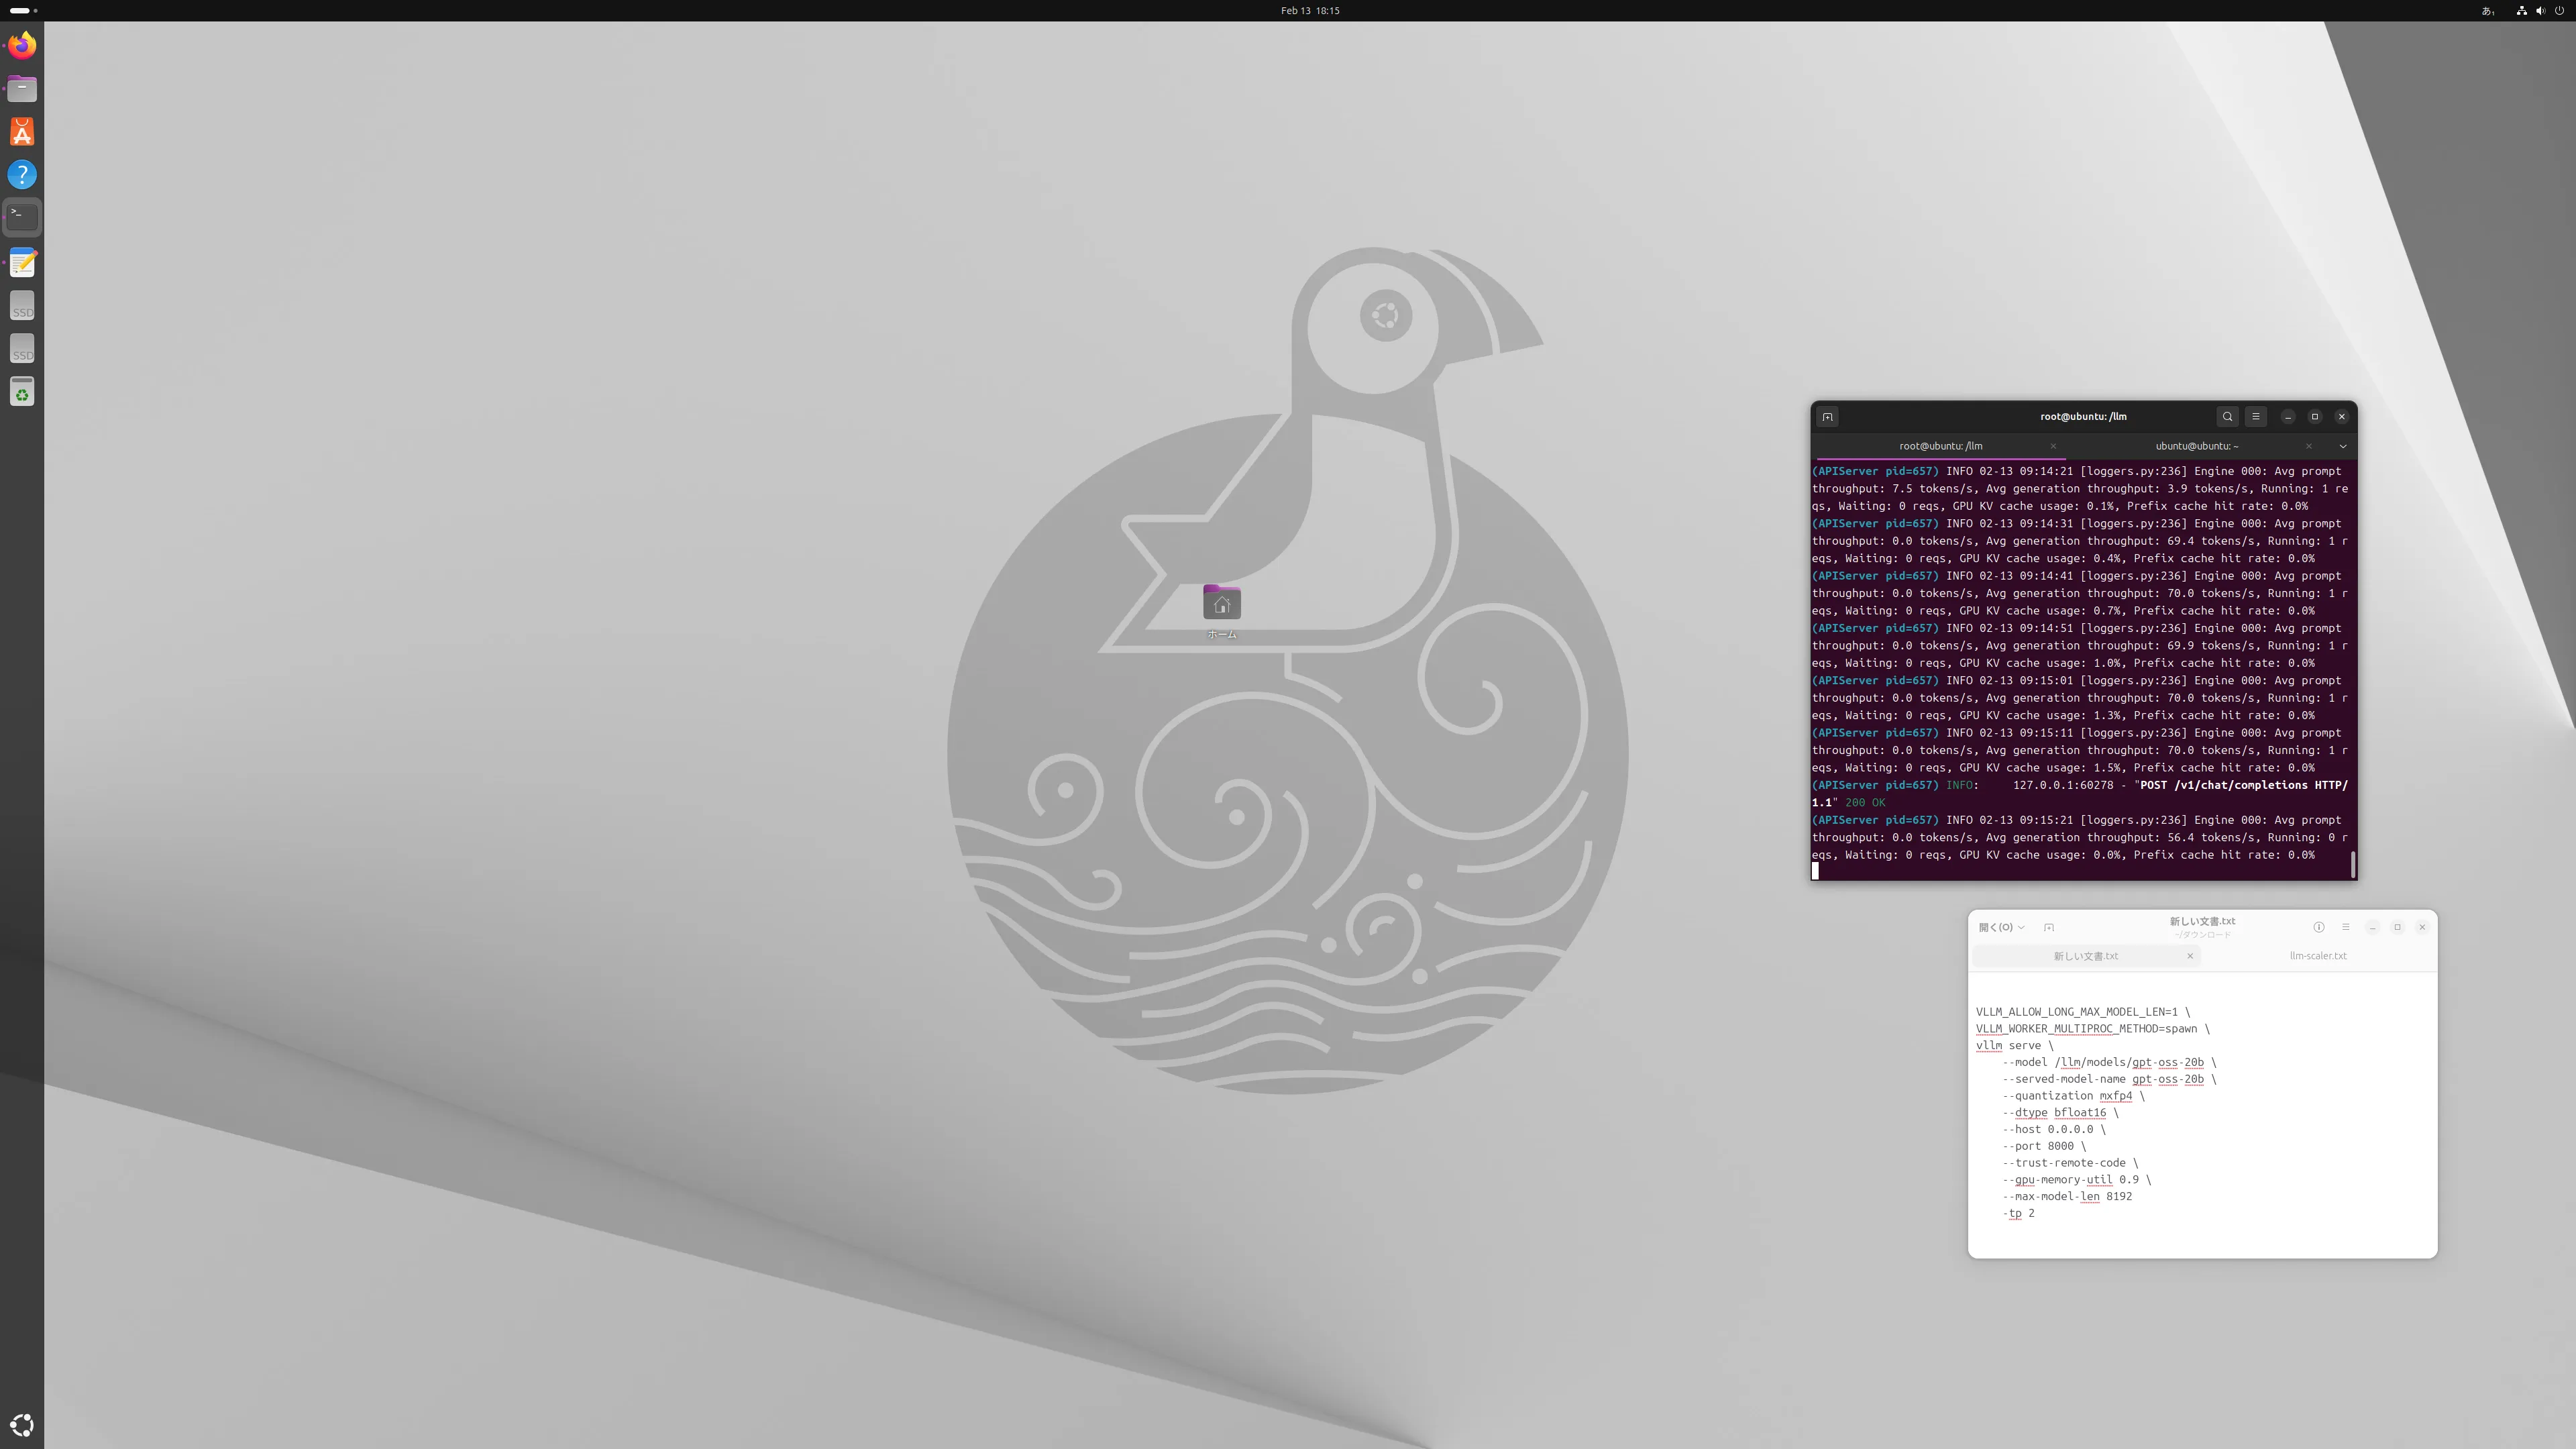Click the Home folder on the desktop
Screen dimensions: 2576x1449
pos(1221,604)
